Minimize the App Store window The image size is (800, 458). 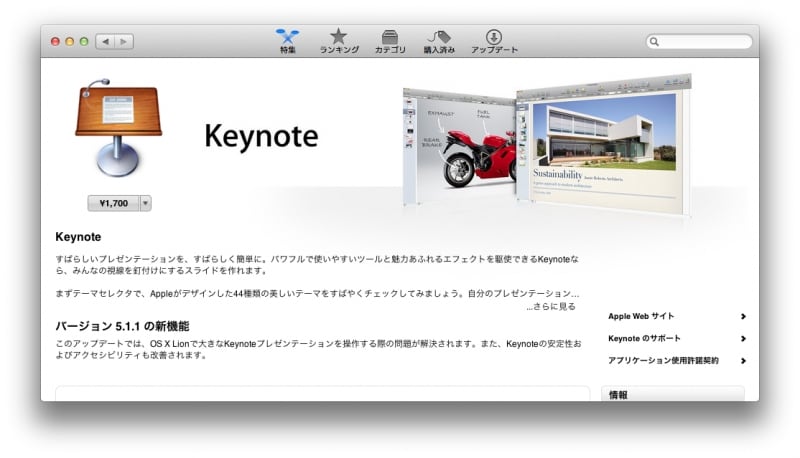click(x=70, y=42)
